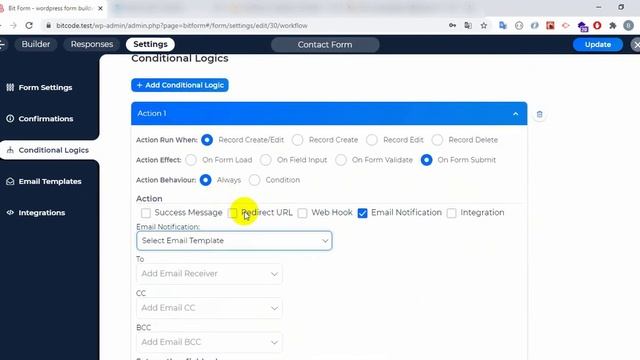Select Always action behaviour

pos(206,180)
